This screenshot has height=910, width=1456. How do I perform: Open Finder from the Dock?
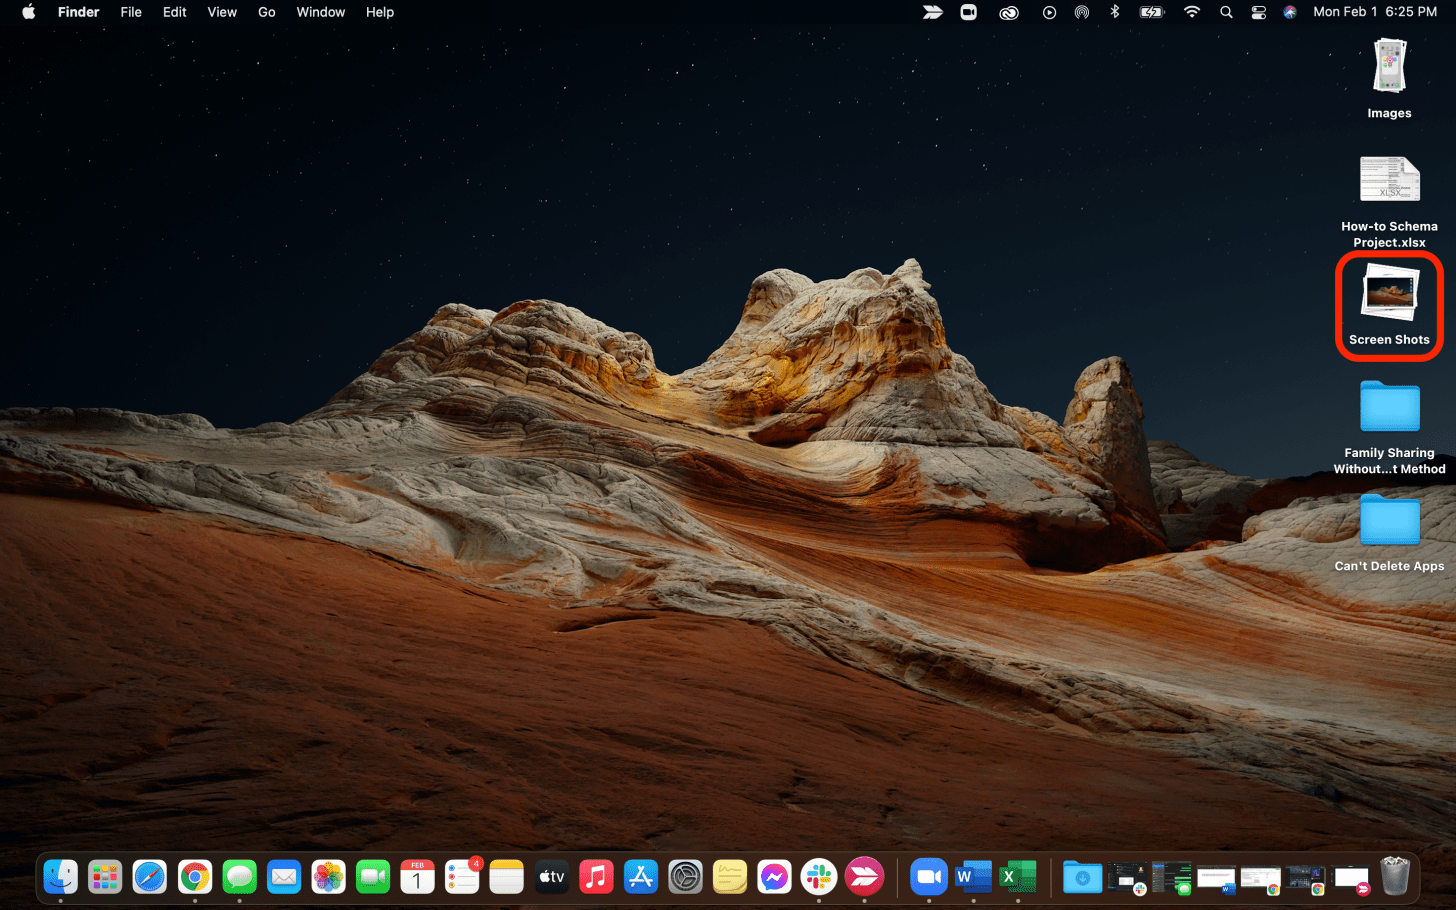tap(61, 877)
